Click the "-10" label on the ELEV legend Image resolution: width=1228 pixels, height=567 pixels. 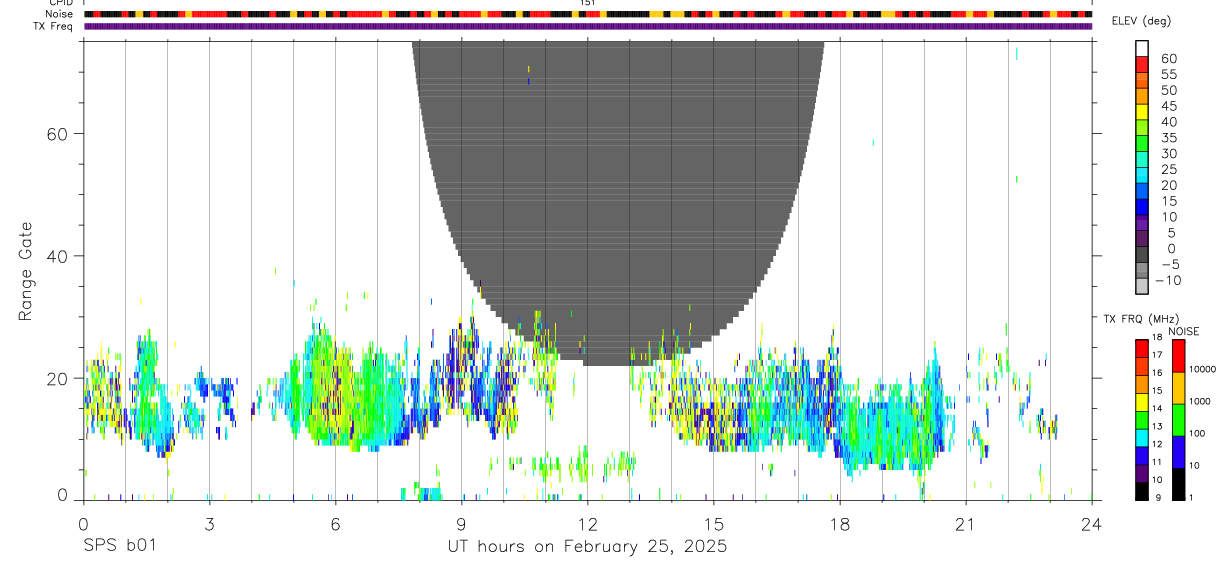point(1166,280)
